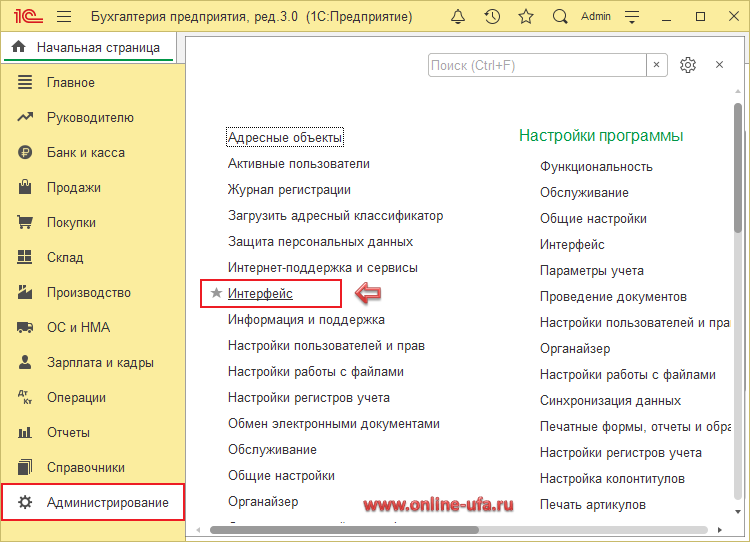Click the Зарплата и кадры person icon
Image resolution: width=750 pixels, height=542 pixels.
(x=25, y=362)
